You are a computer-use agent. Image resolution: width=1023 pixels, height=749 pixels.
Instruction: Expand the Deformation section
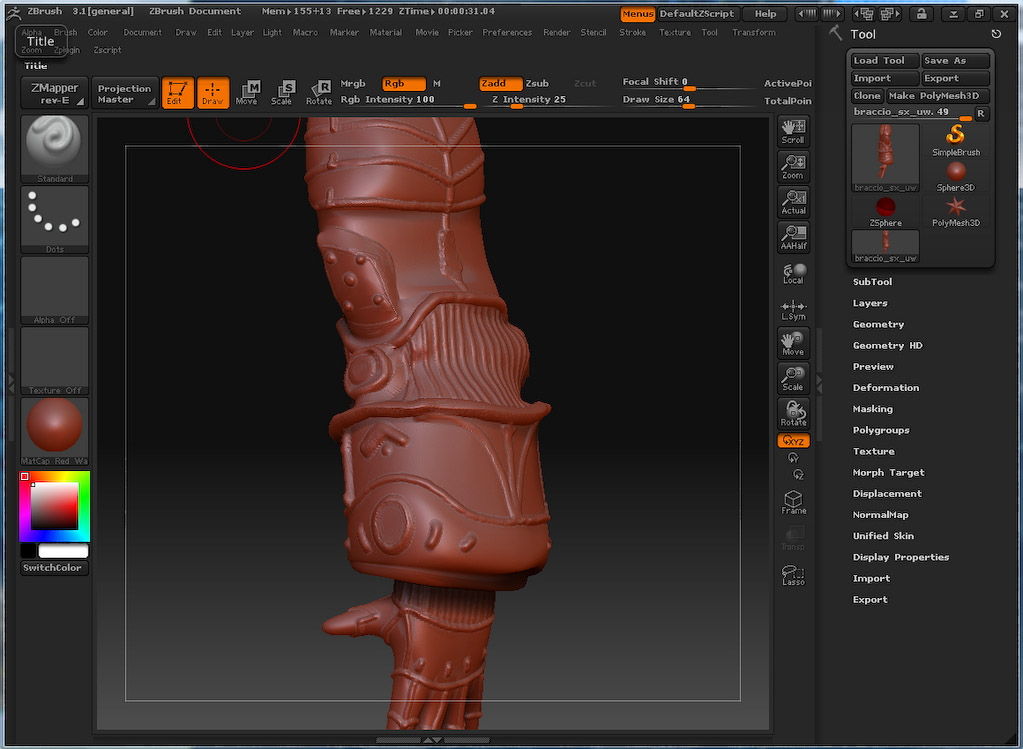(885, 388)
